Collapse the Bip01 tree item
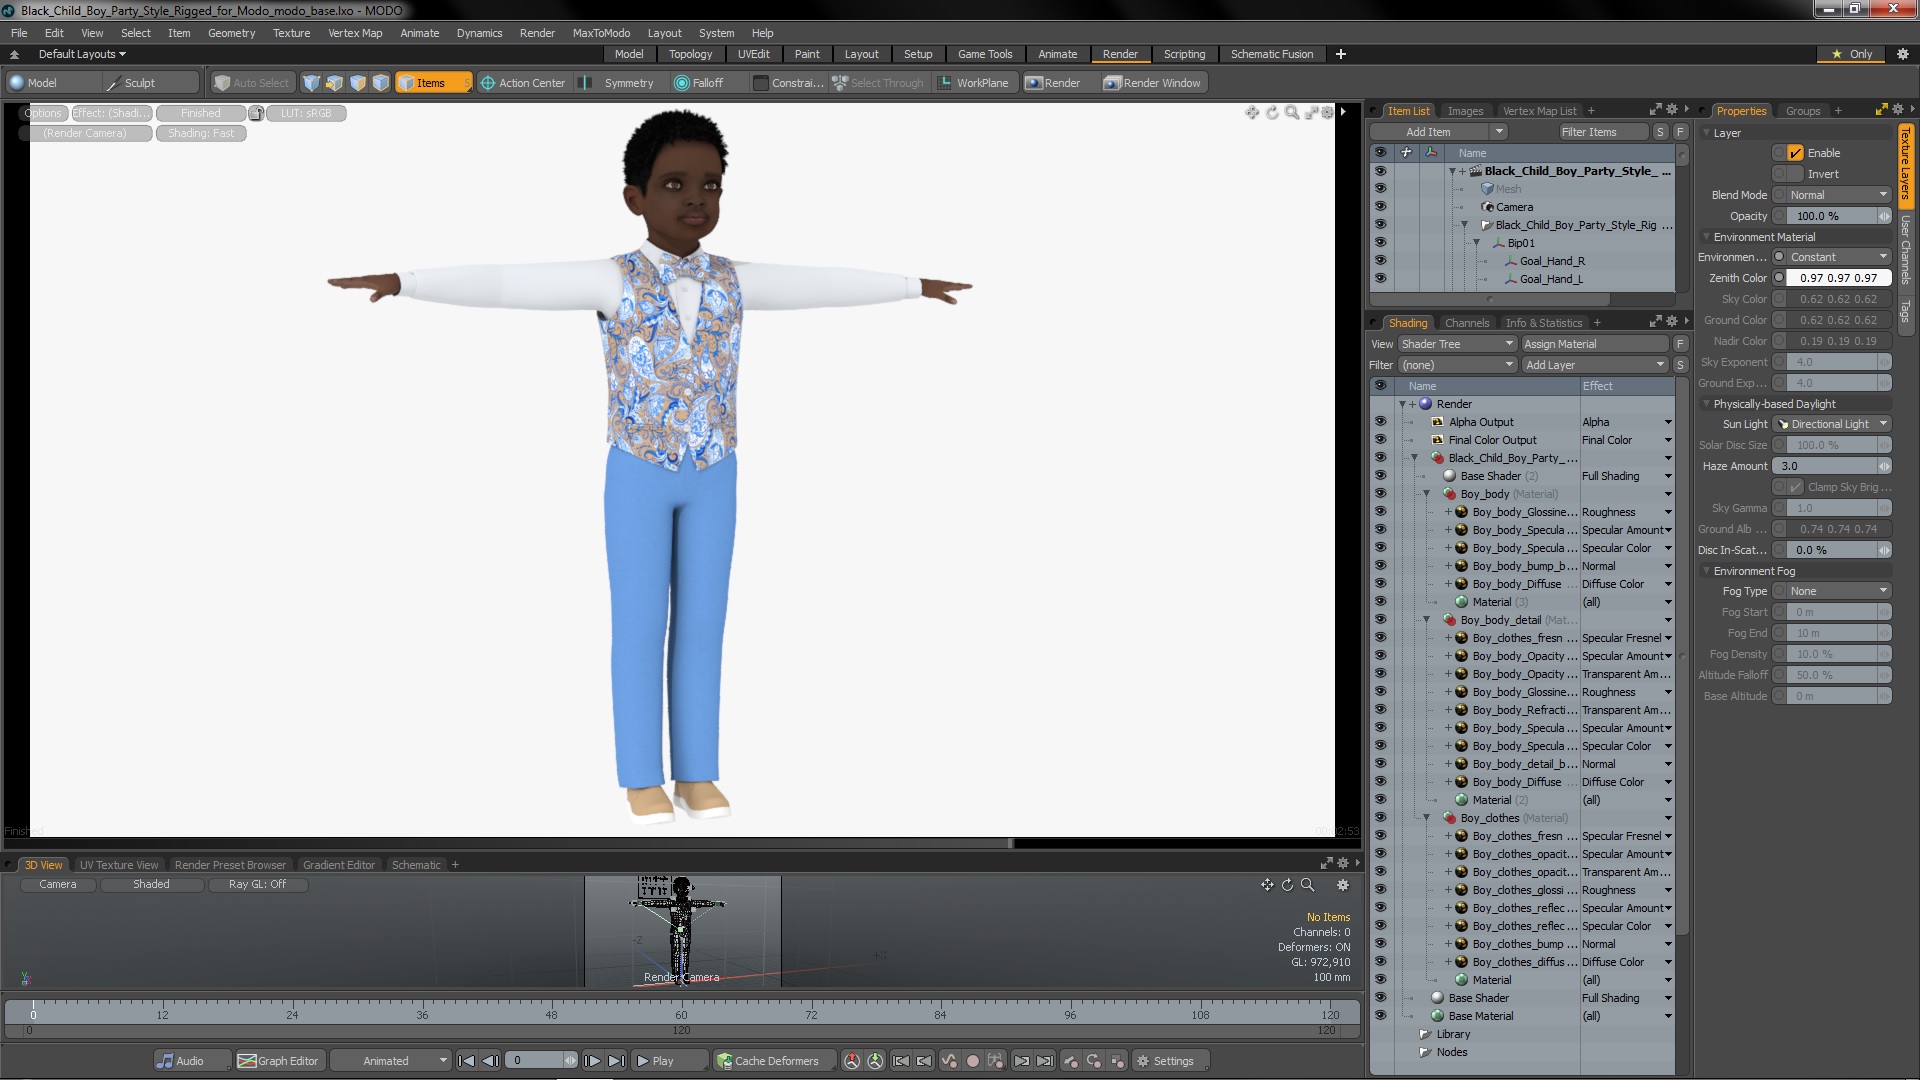The image size is (1920, 1080). tap(1476, 243)
